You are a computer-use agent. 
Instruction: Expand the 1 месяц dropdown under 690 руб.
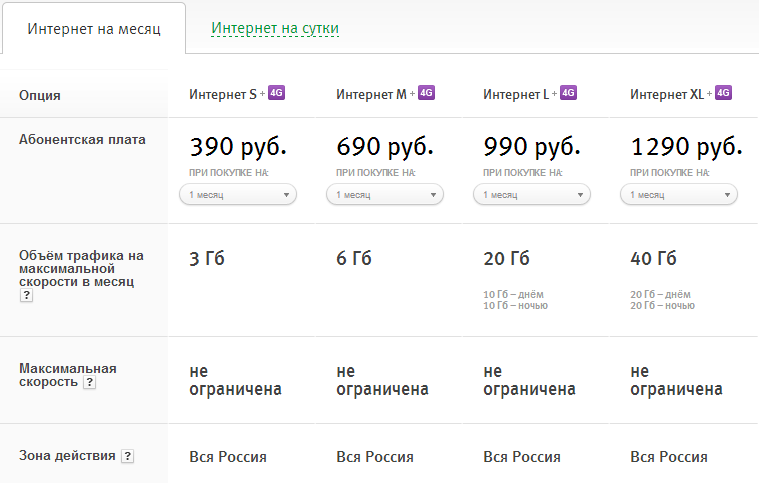(385, 194)
